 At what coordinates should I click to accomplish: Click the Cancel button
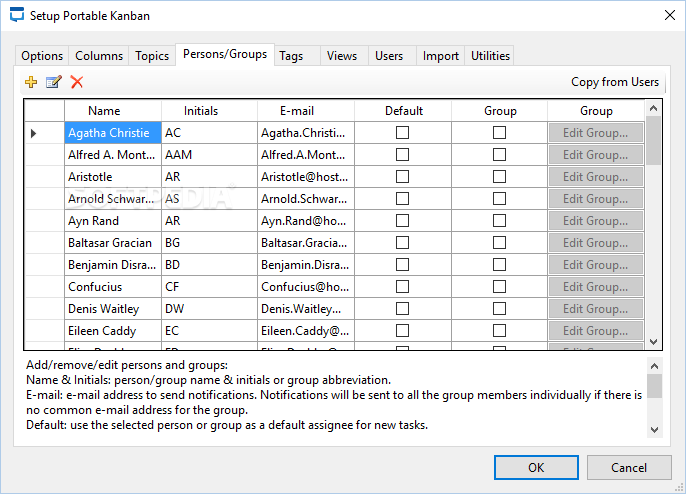click(629, 468)
